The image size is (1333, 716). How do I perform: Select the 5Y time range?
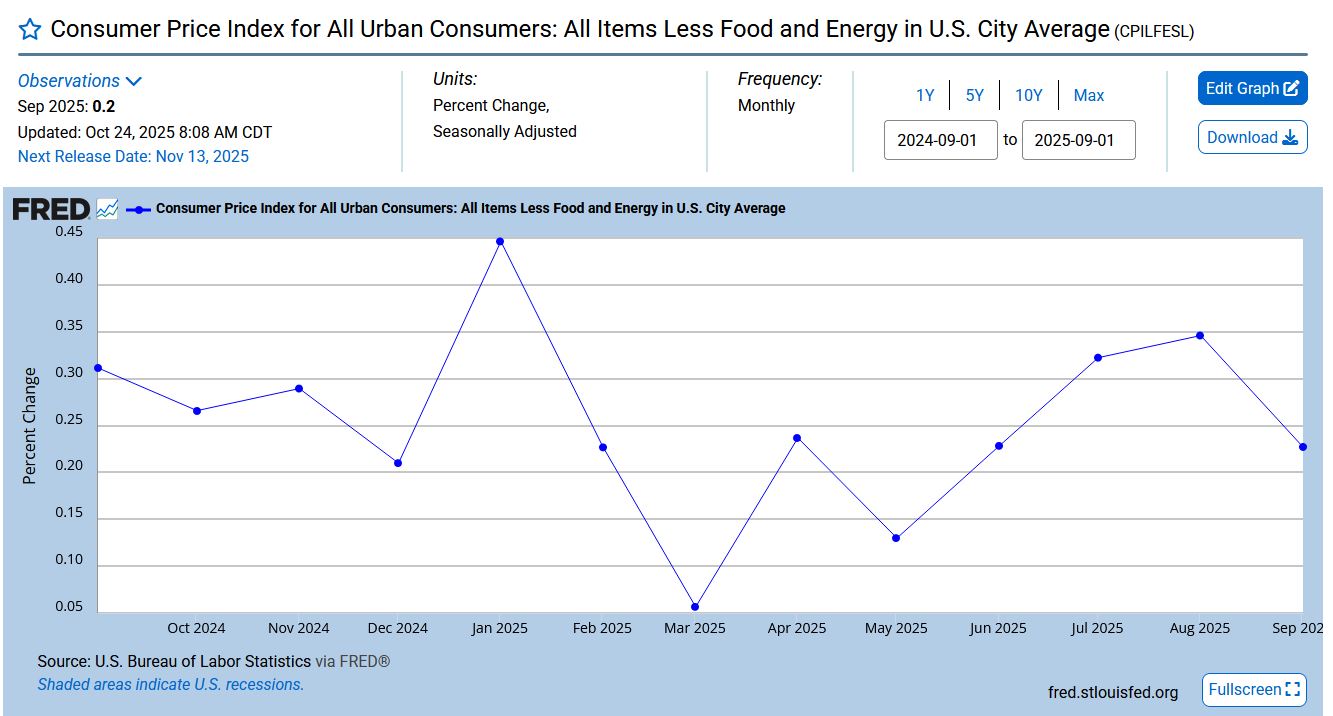click(974, 95)
